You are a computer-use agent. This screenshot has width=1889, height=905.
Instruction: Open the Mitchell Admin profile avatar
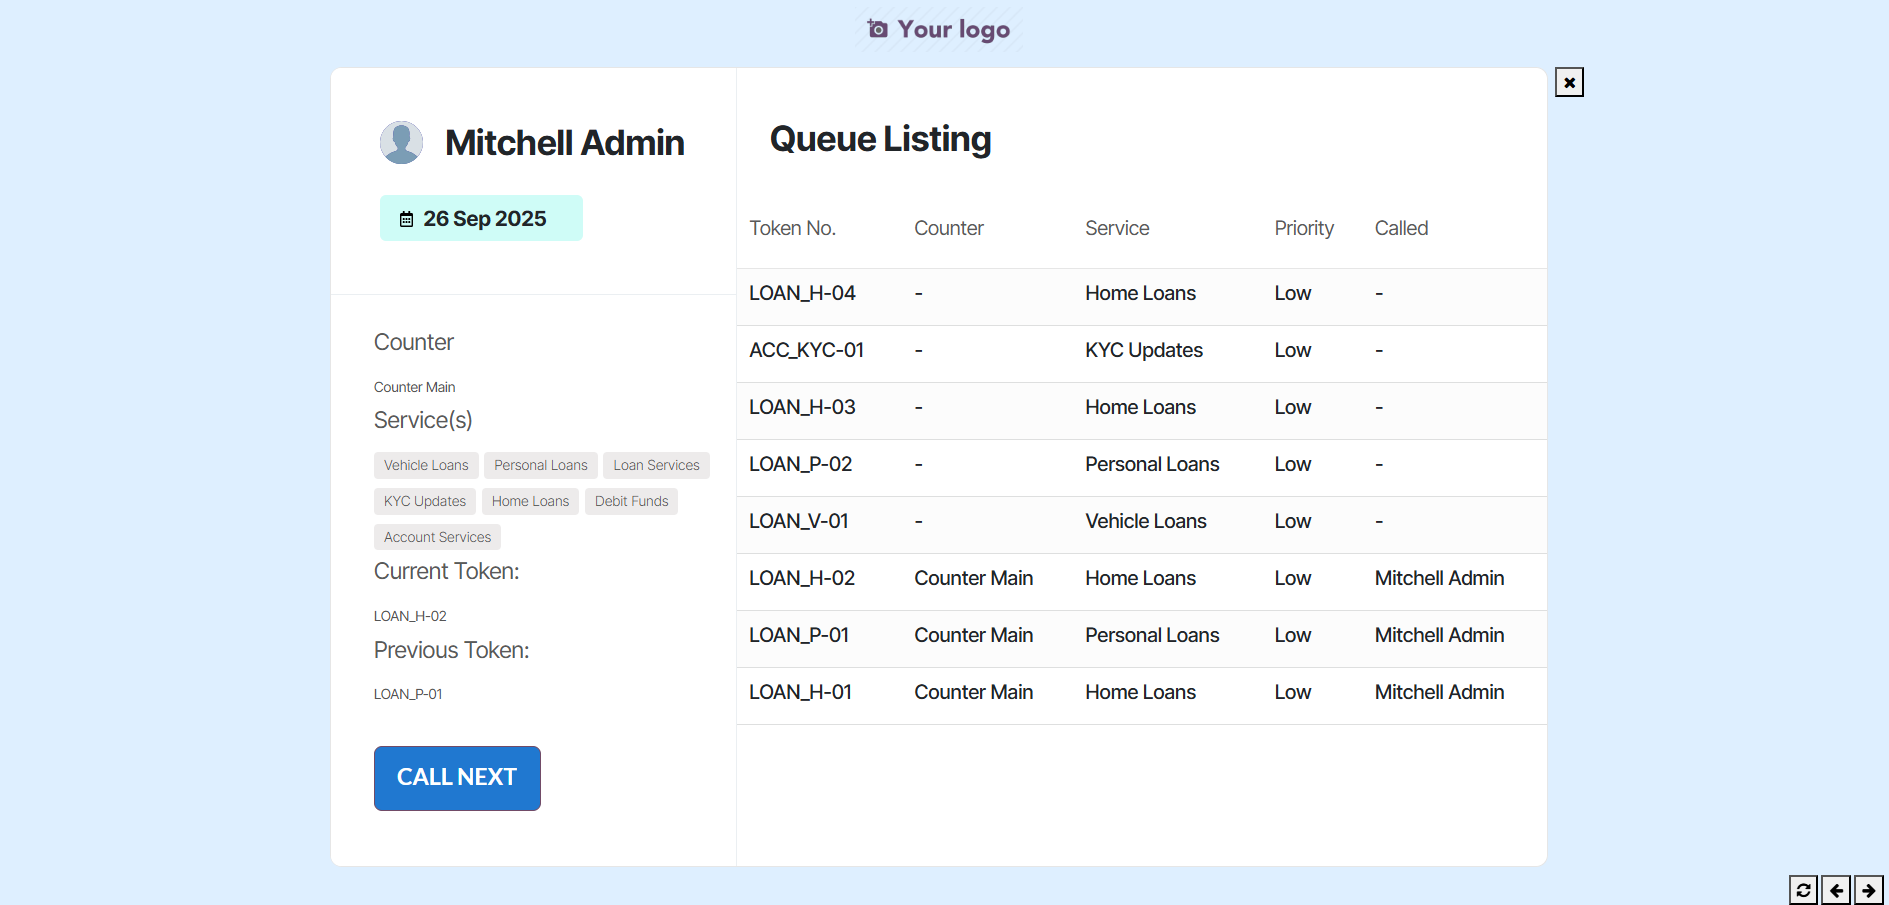(401, 141)
